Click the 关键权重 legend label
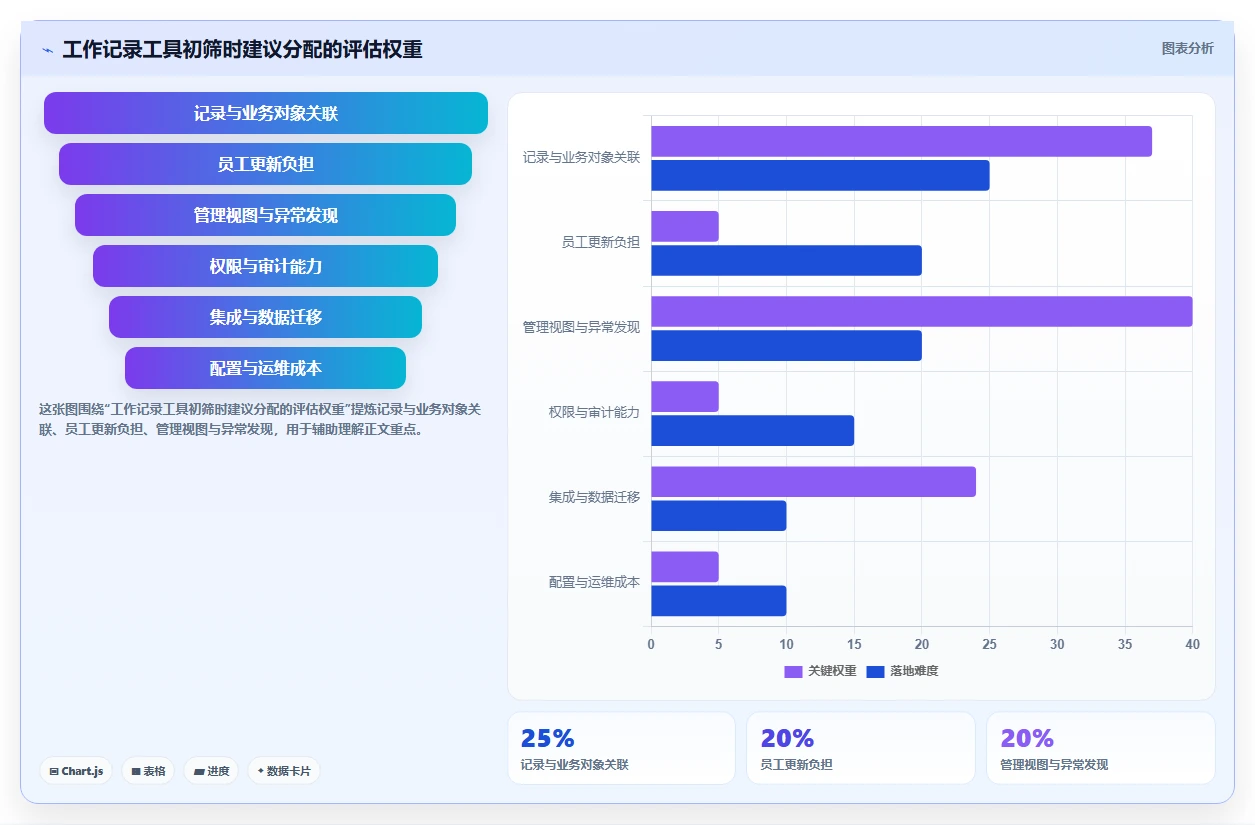This screenshot has height=825, width=1255. pyautogui.click(x=832, y=671)
